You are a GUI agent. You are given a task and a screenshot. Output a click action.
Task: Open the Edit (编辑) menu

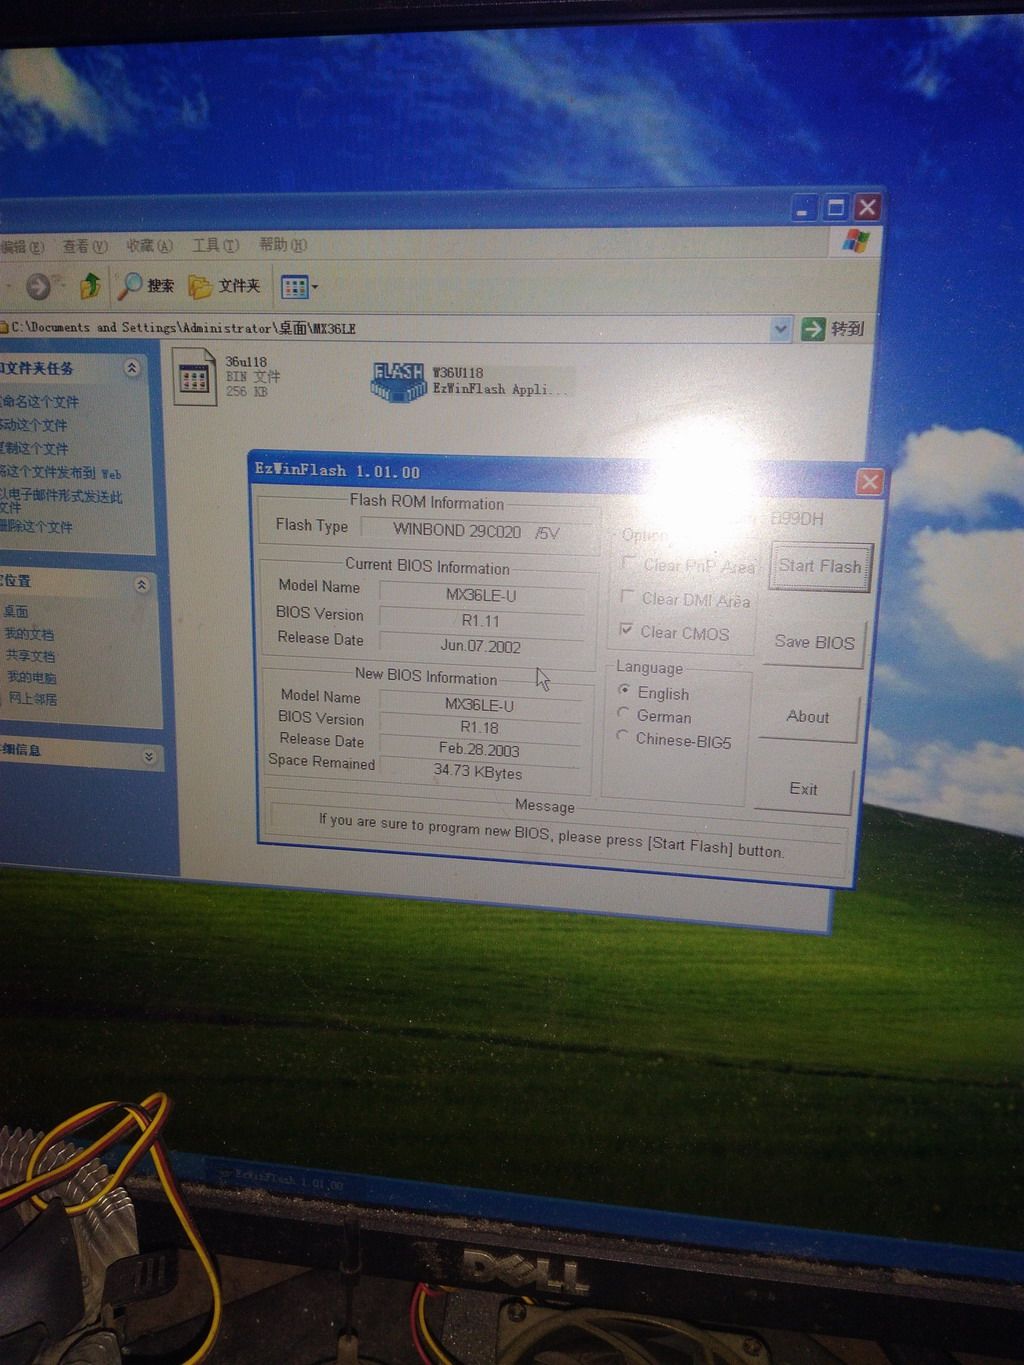(x=22, y=246)
